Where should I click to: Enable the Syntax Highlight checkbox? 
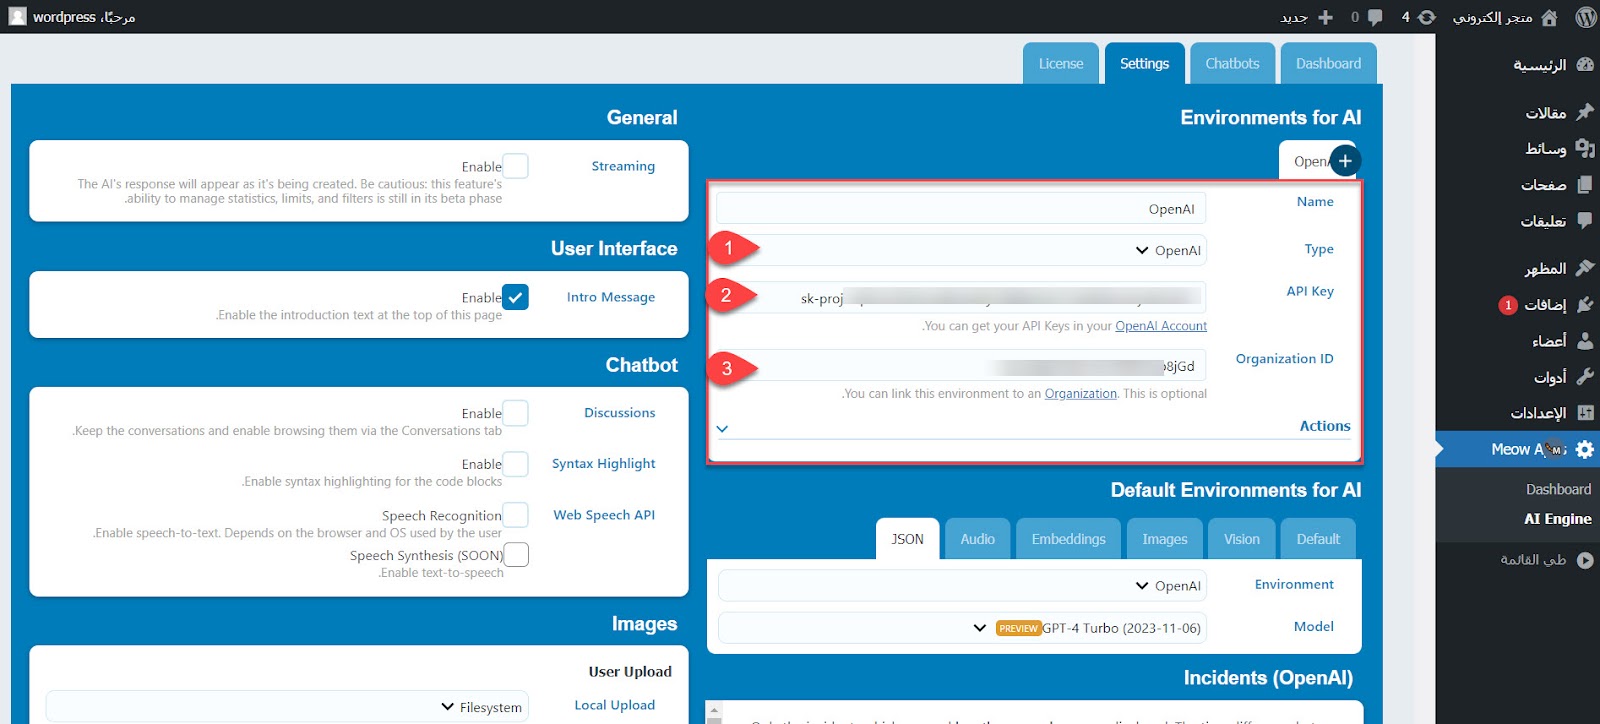coord(515,464)
